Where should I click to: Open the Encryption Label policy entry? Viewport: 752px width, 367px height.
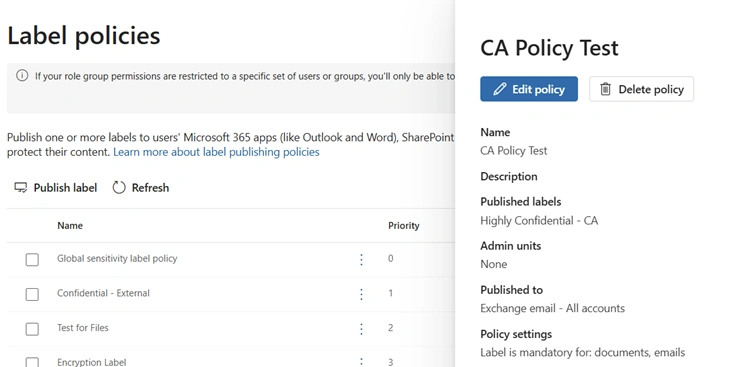coord(92,362)
